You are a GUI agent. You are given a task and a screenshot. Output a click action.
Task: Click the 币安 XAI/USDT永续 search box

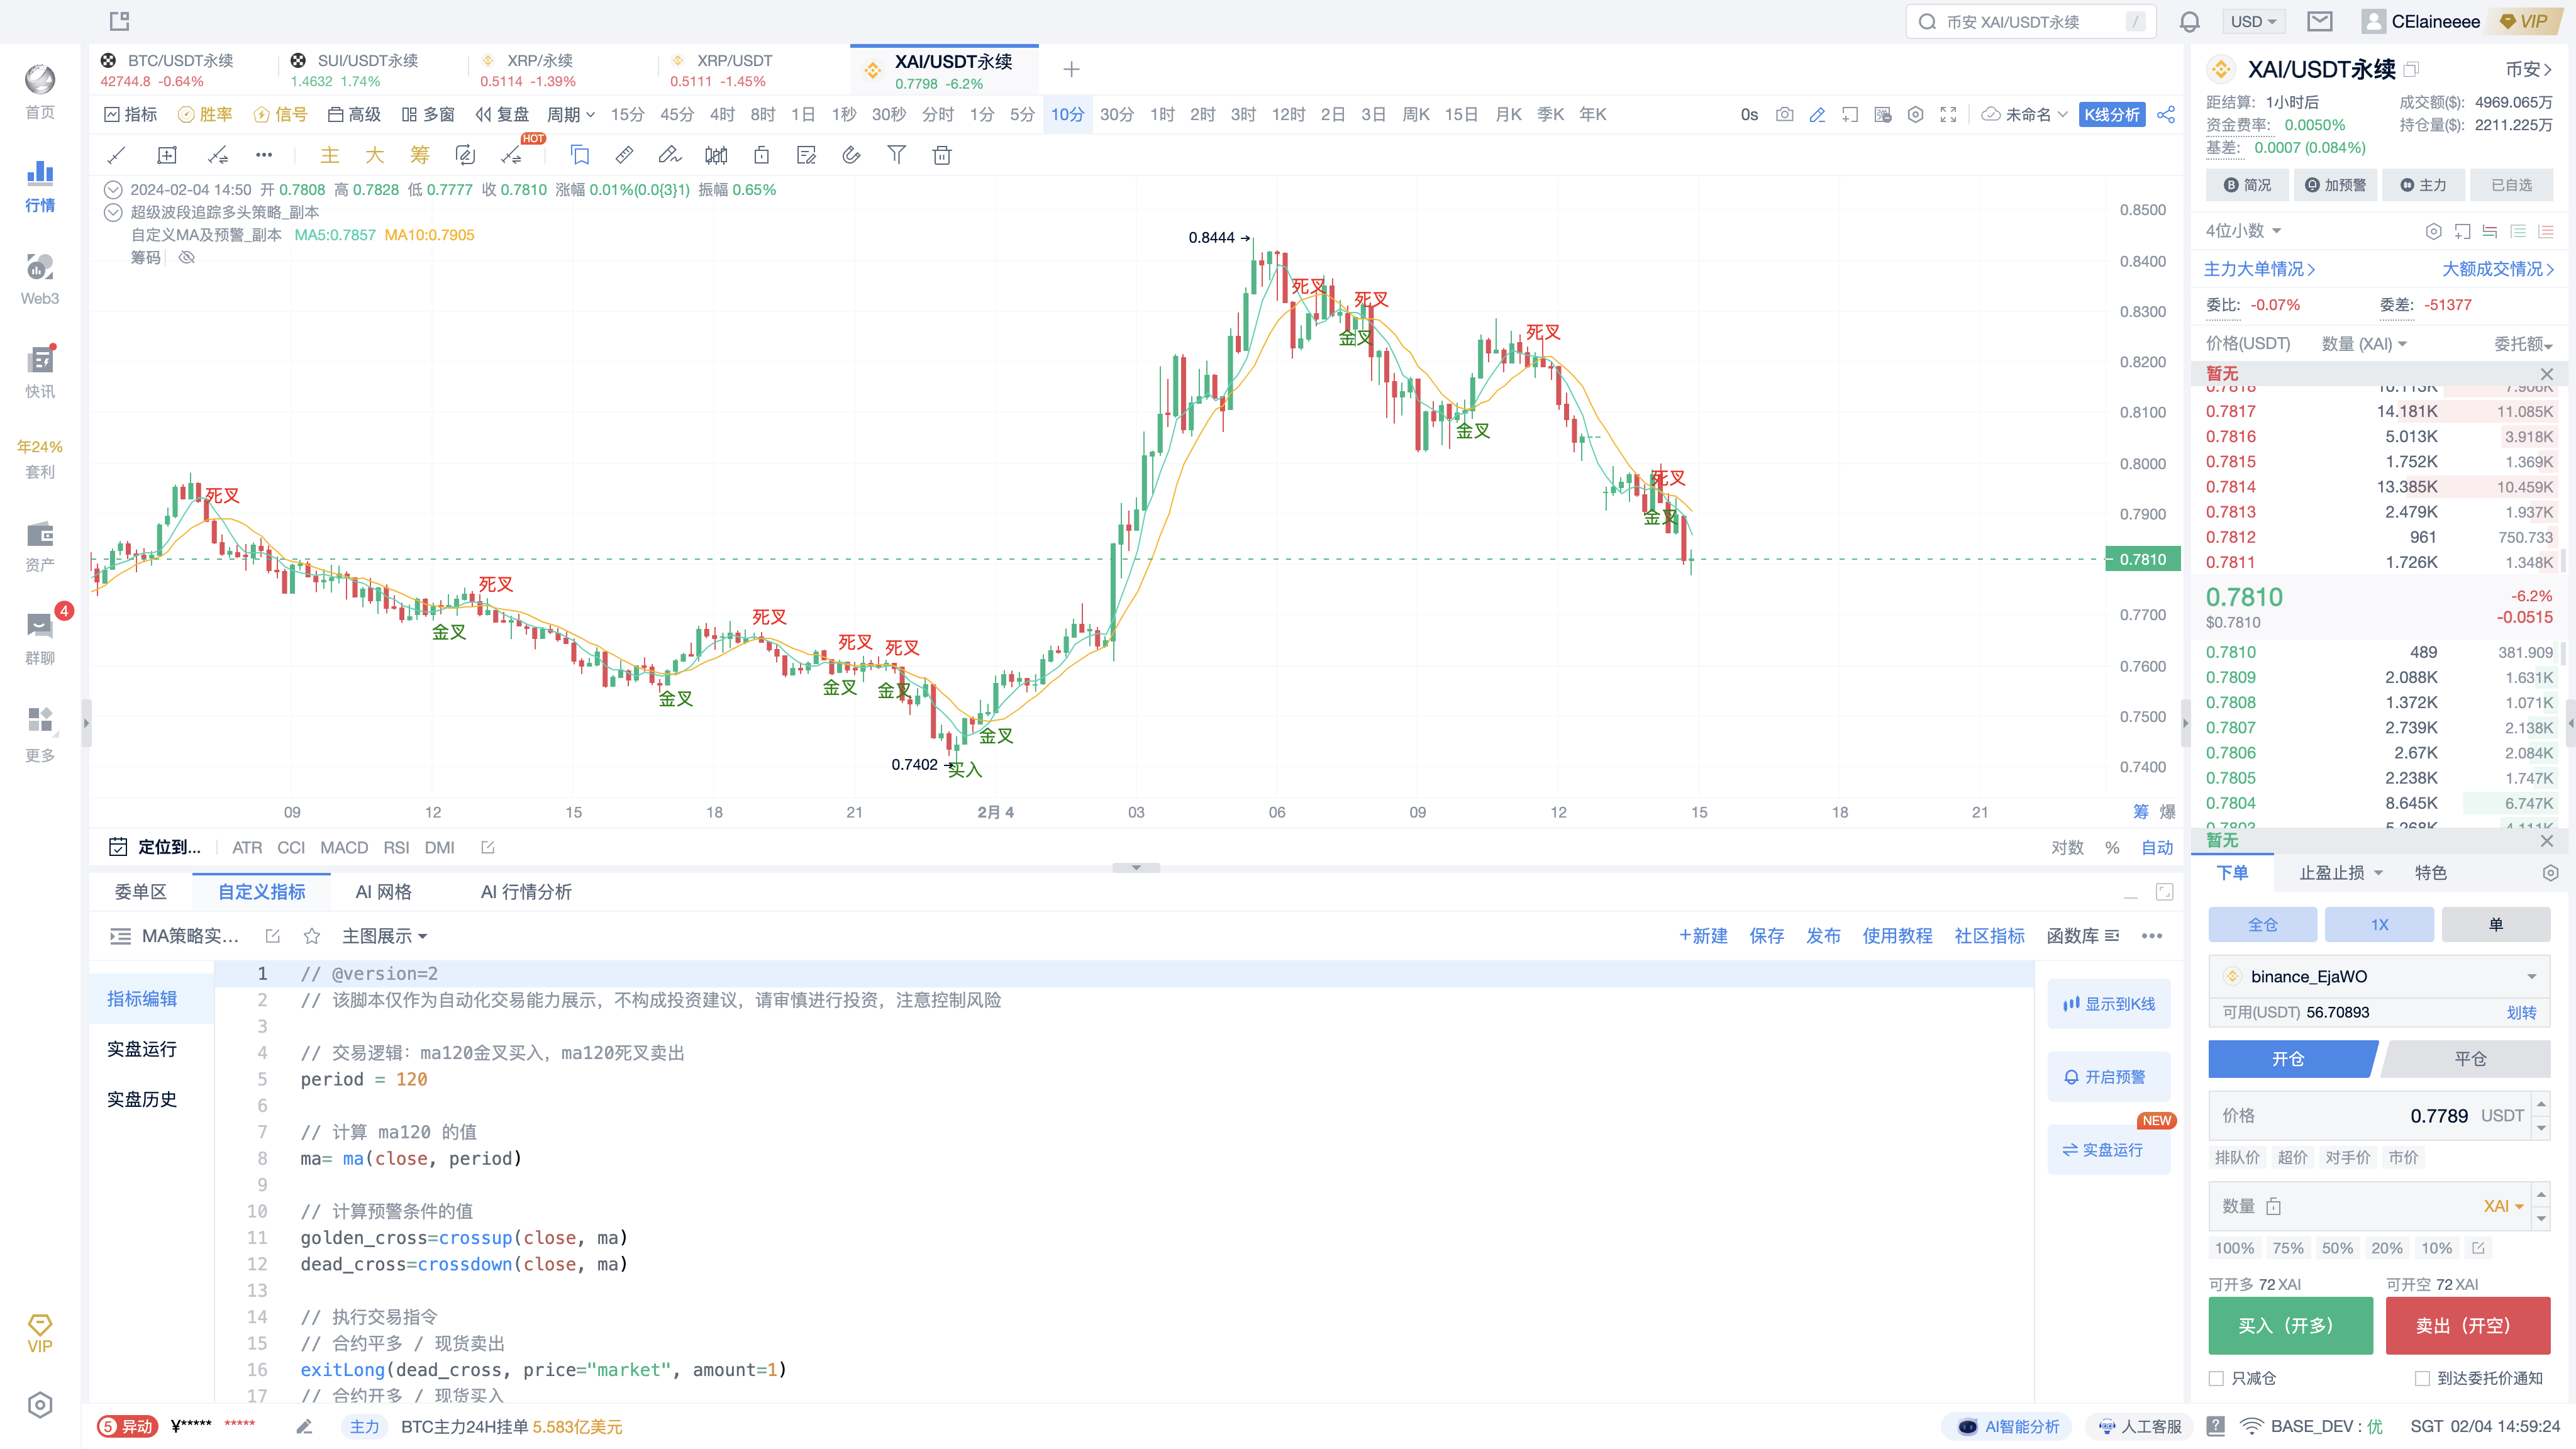pyautogui.click(x=2030, y=22)
